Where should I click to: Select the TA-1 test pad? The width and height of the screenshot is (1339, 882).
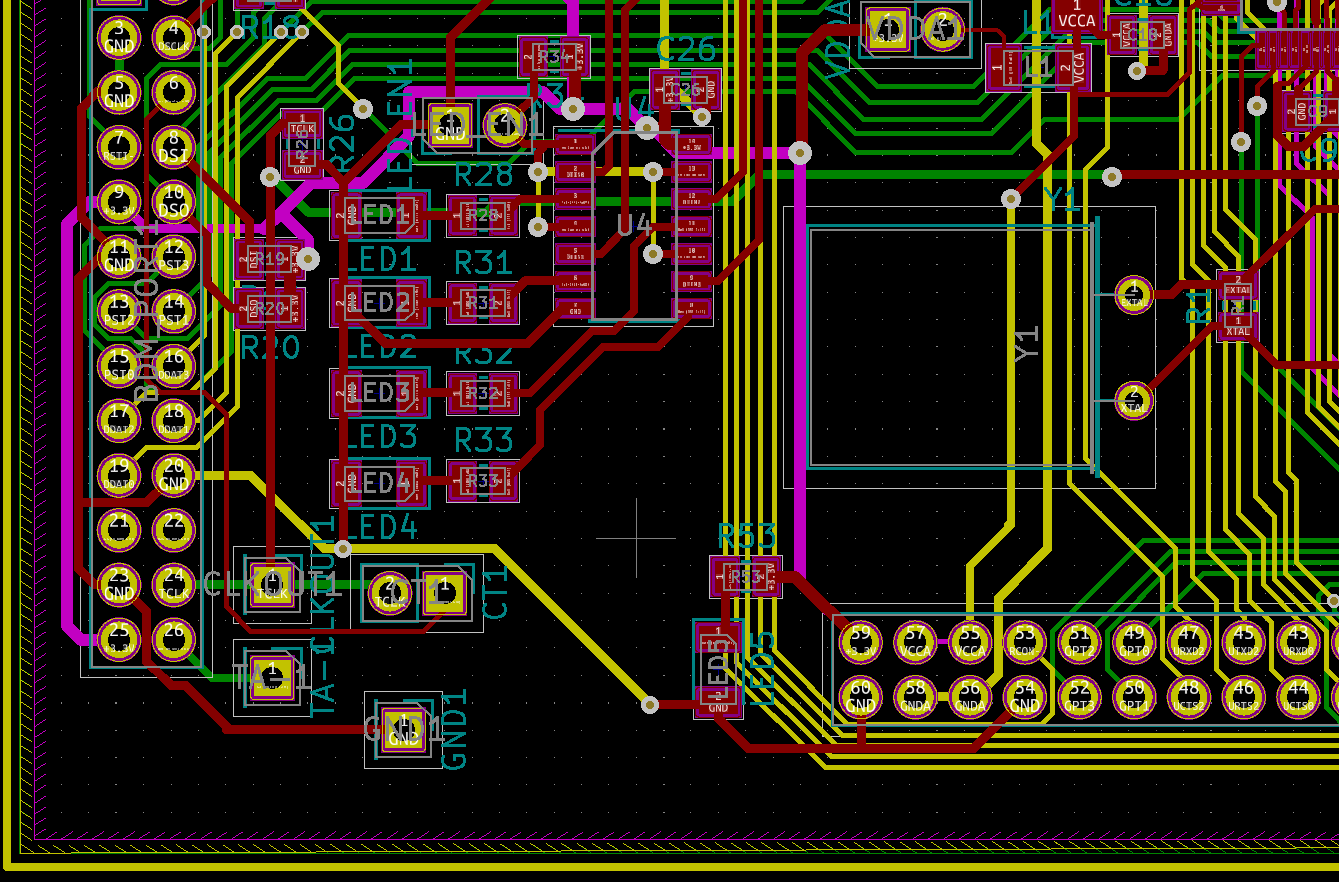(272, 678)
